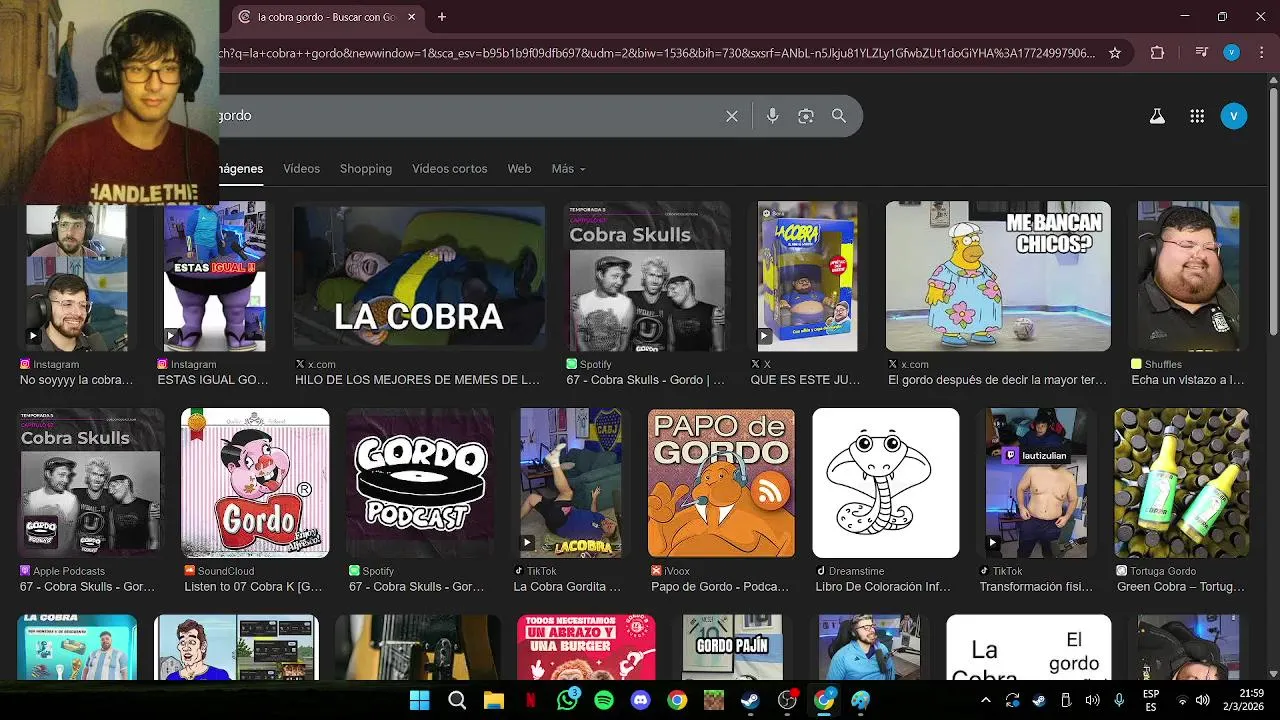Viewport: 1280px width, 720px height.
Task: Open the Google account avatar on page
Action: coord(1234,116)
